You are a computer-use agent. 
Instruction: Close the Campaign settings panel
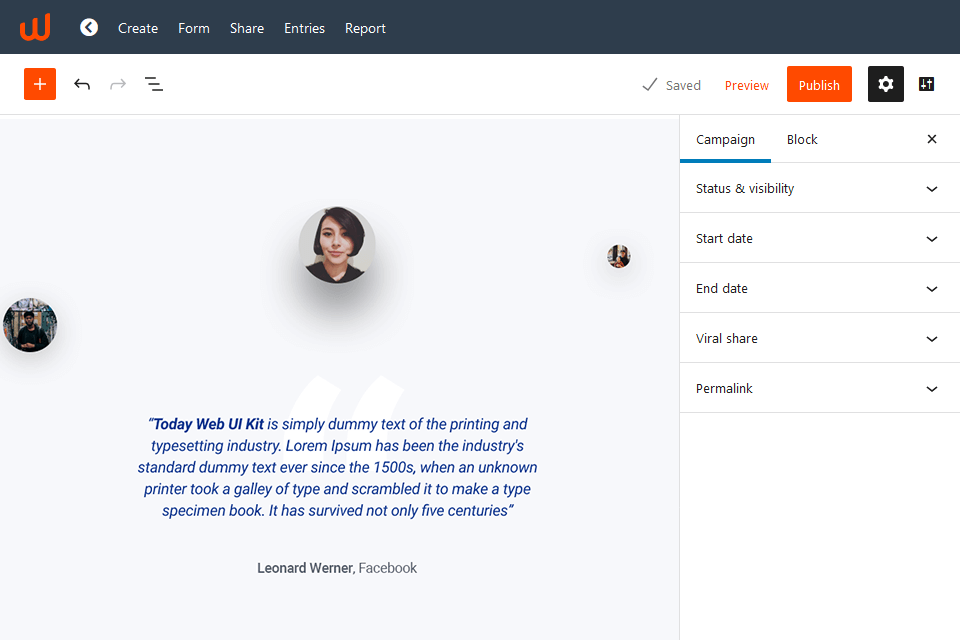(x=931, y=139)
